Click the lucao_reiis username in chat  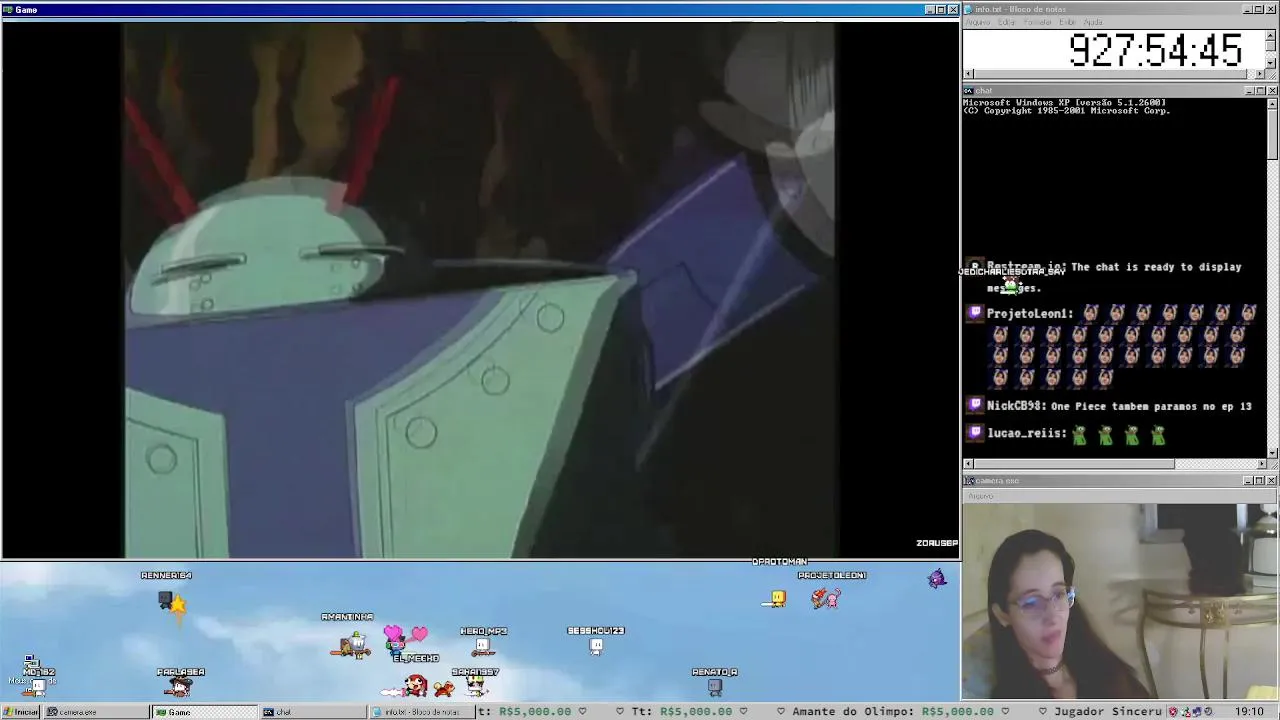coord(1026,434)
